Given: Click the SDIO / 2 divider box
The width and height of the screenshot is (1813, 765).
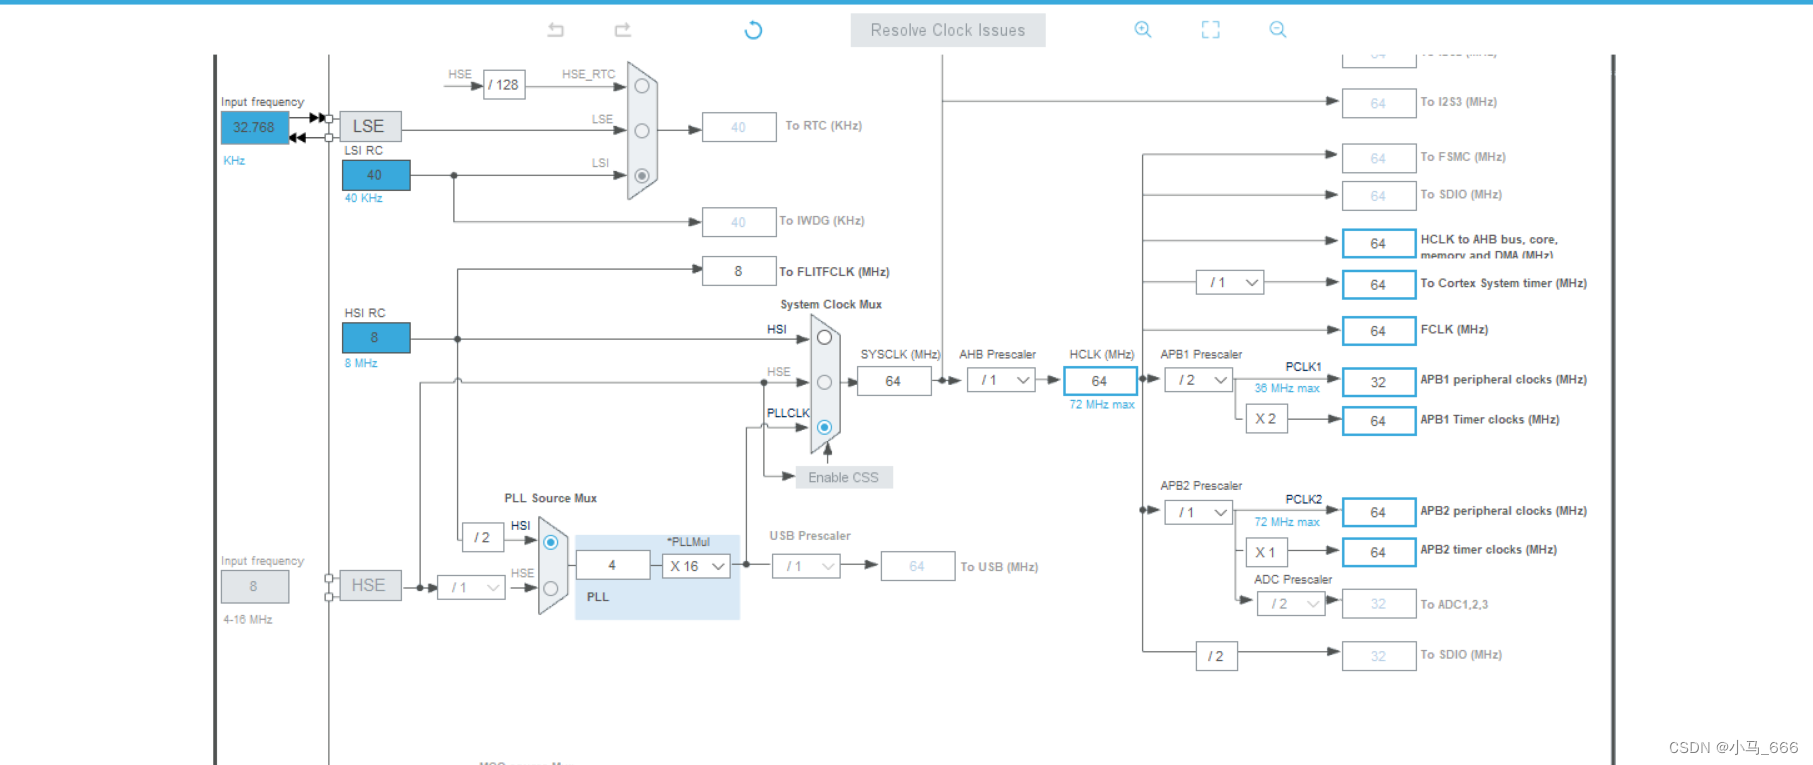Looking at the screenshot, I should coord(1216,656).
